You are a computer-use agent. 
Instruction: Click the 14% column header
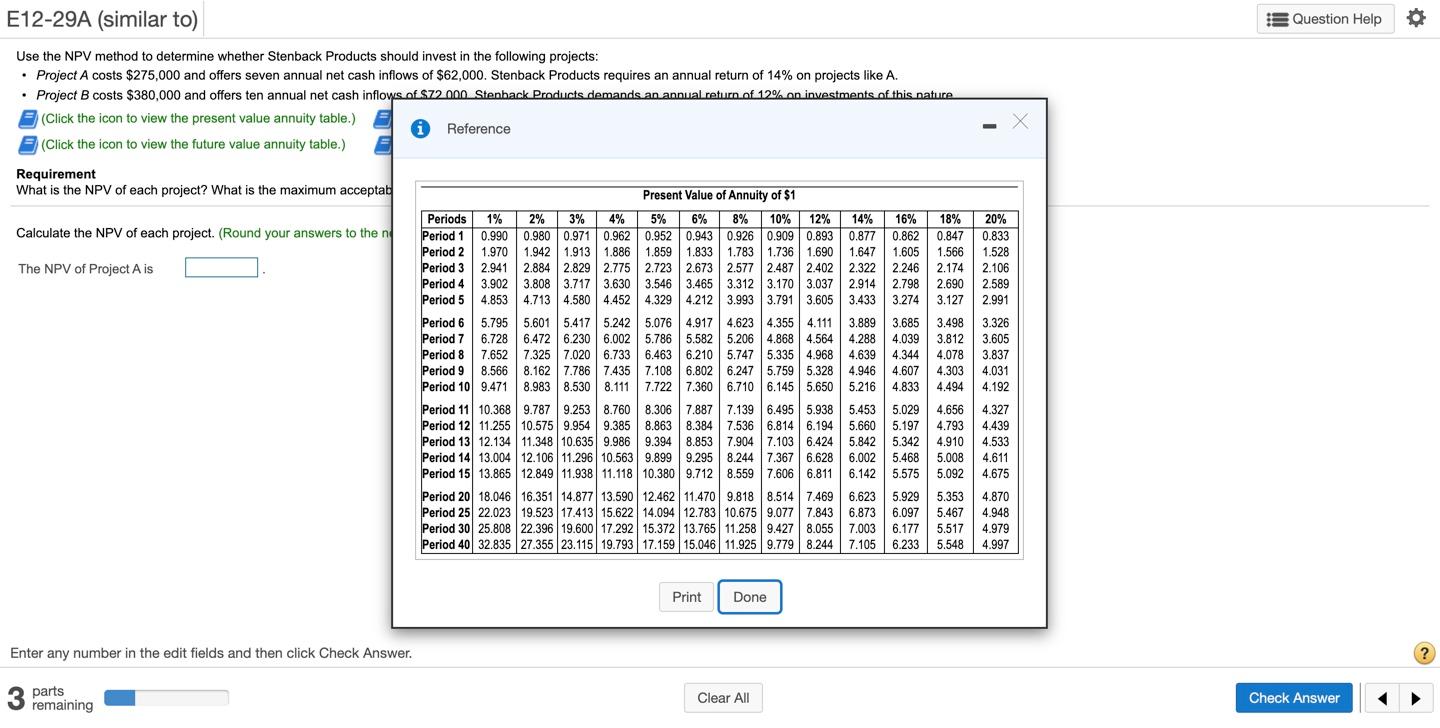coord(862,219)
